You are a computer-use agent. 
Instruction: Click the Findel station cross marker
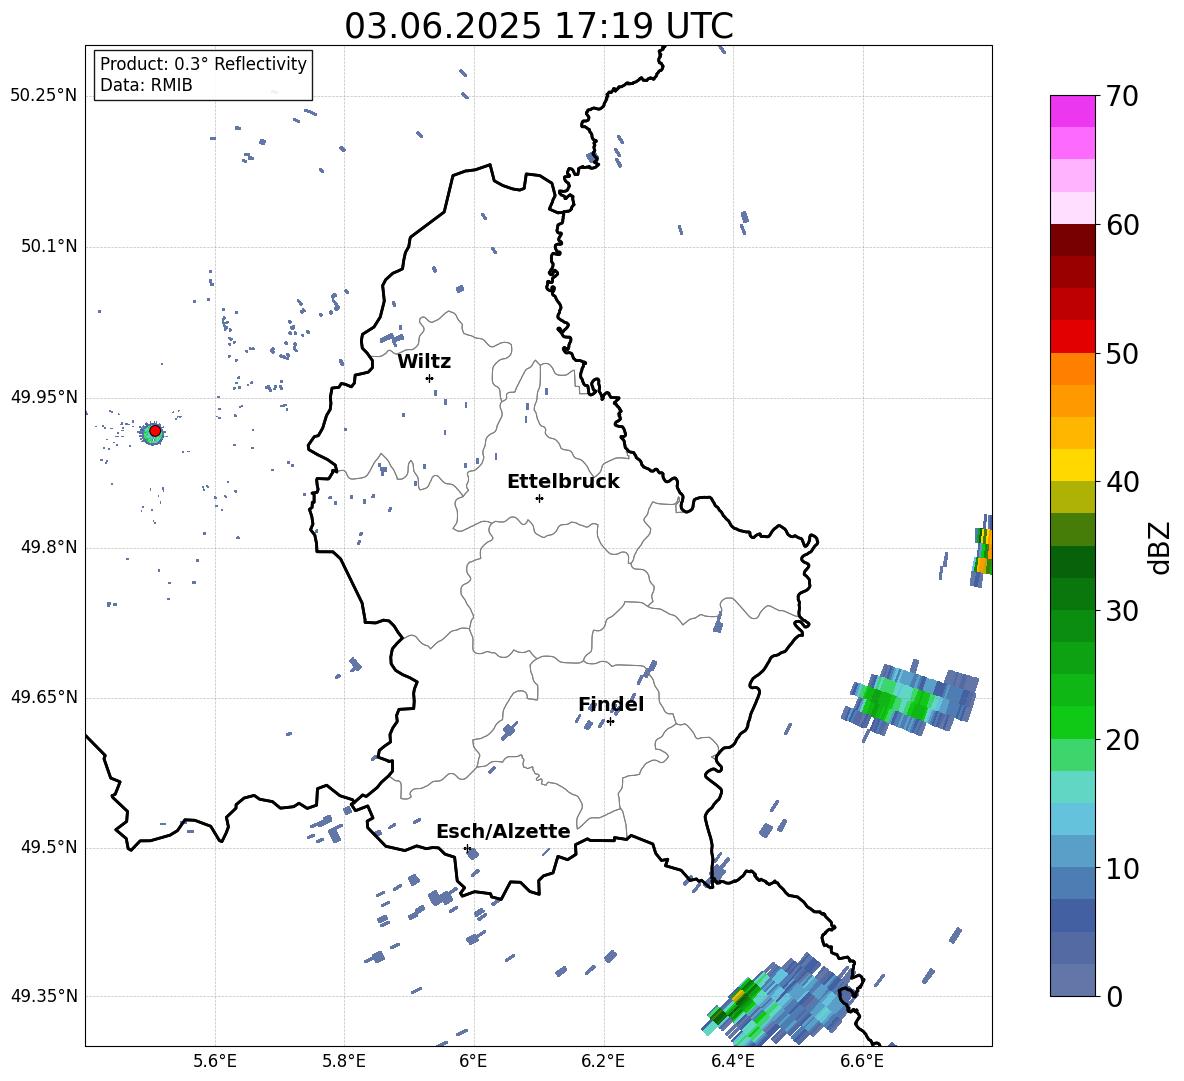610,722
